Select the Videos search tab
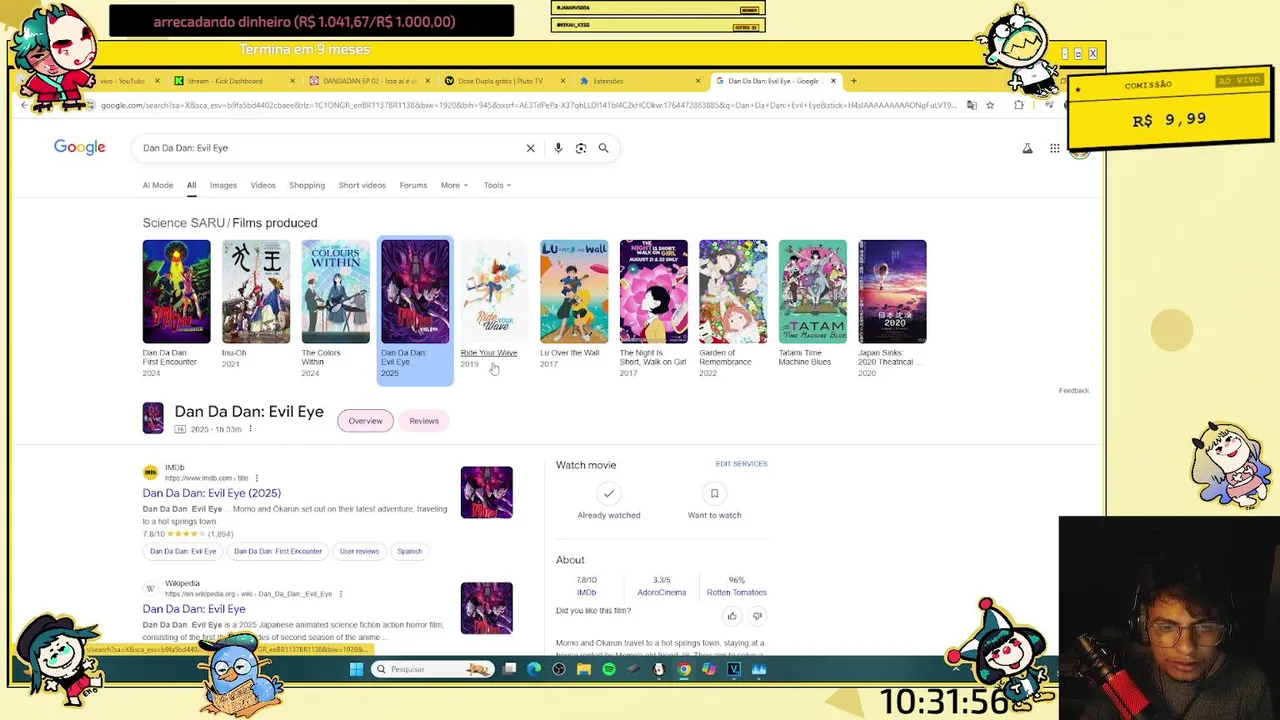This screenshot has height=720, width=1280. click(263, 185)
